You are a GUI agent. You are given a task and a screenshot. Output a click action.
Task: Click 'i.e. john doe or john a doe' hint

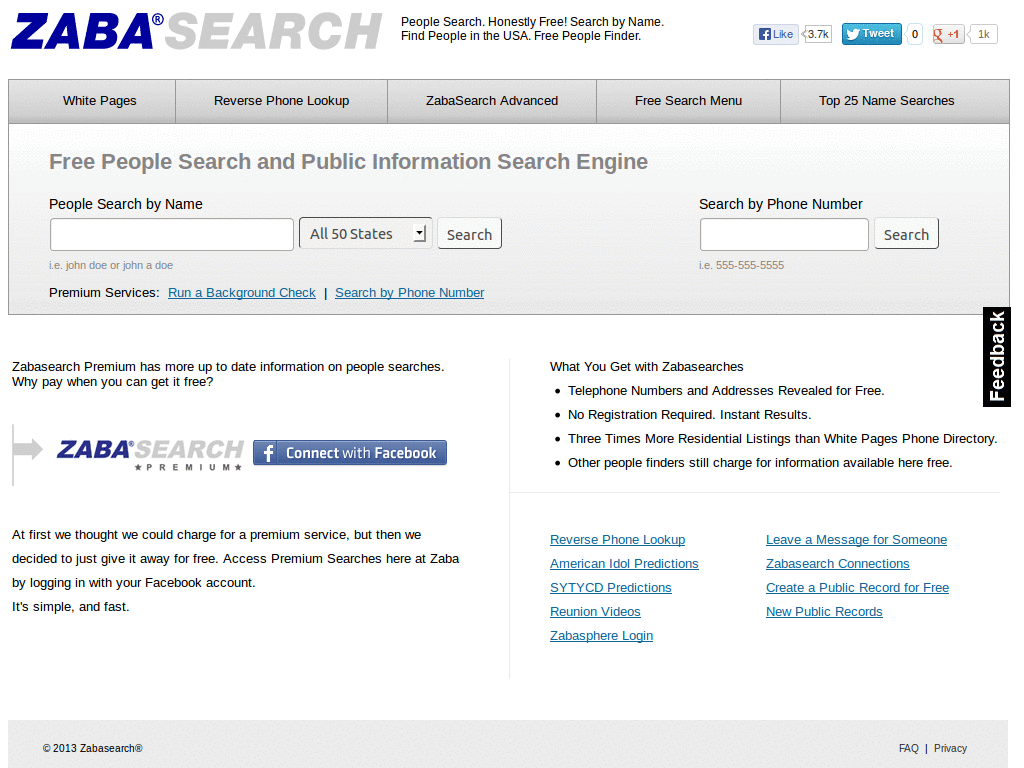coord(110,265)
